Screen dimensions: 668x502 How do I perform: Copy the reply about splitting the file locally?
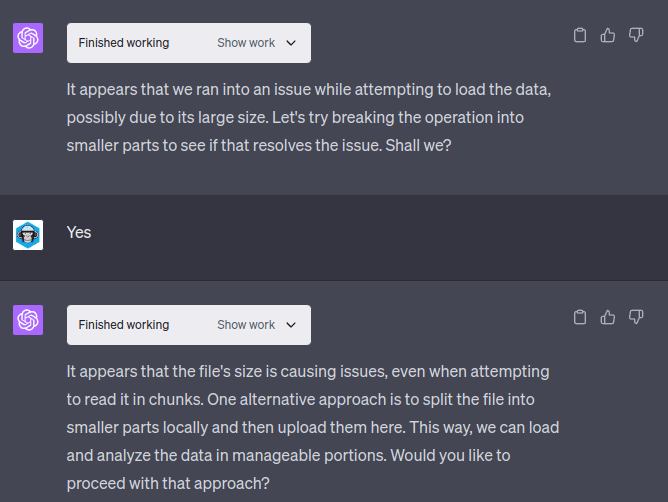pos(579,318)
